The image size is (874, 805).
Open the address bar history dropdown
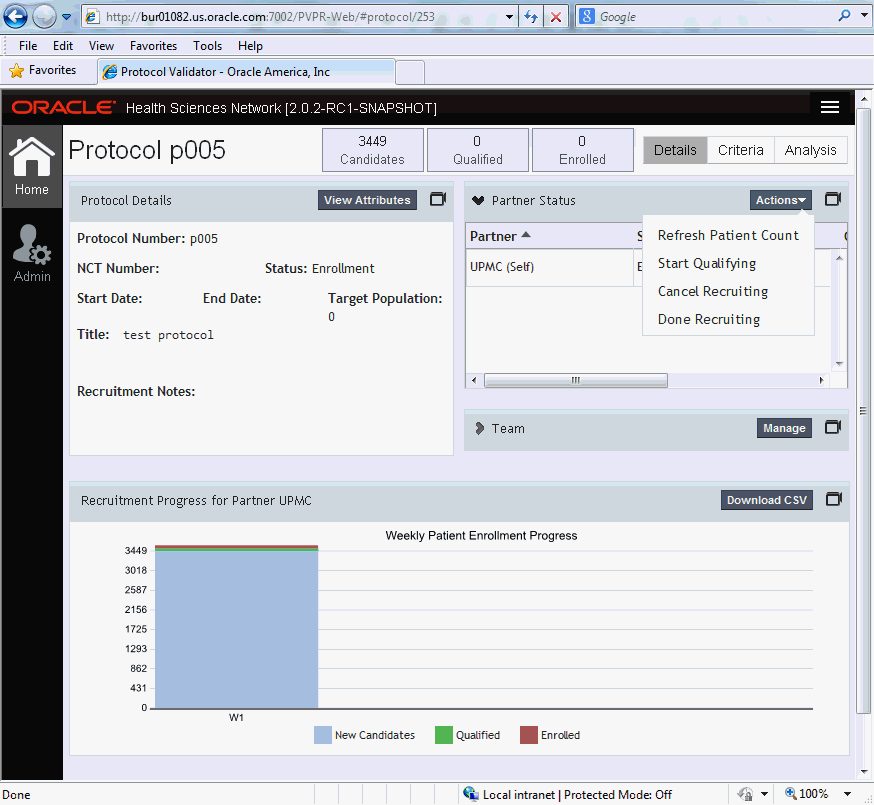click(509, 17)
